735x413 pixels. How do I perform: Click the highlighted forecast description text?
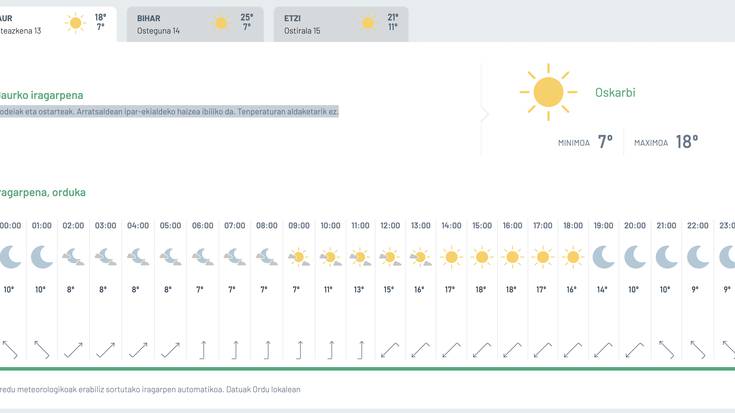[170, 112]
